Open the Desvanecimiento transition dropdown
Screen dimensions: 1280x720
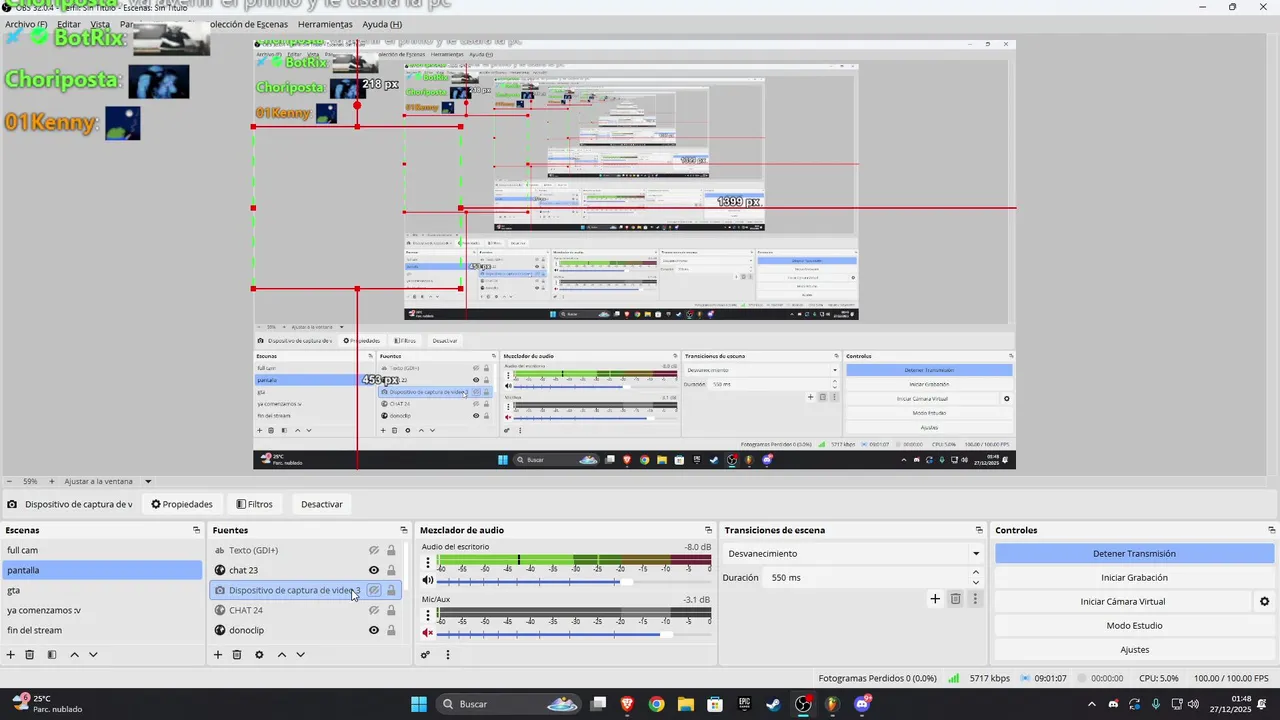click(853, 553)
